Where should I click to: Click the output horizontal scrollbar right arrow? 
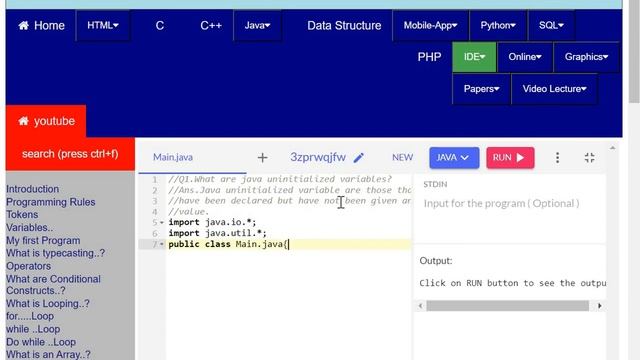coord(600,306)
